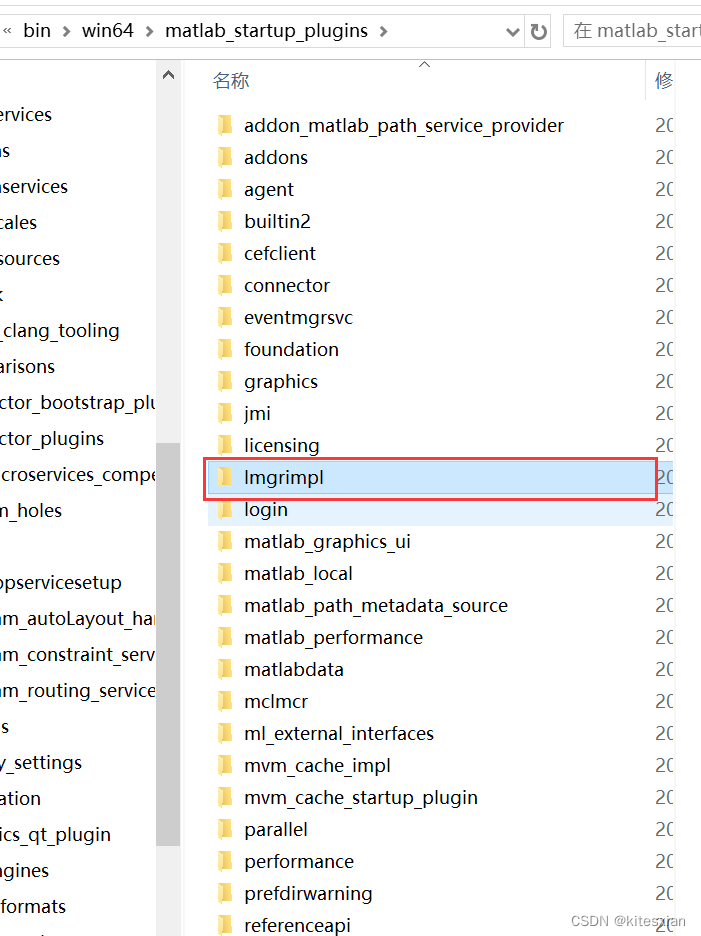Select the pservicesetup item in navigation tree
Image resolution: width=701 pixels, height=936 pixels.
(61, 583)
